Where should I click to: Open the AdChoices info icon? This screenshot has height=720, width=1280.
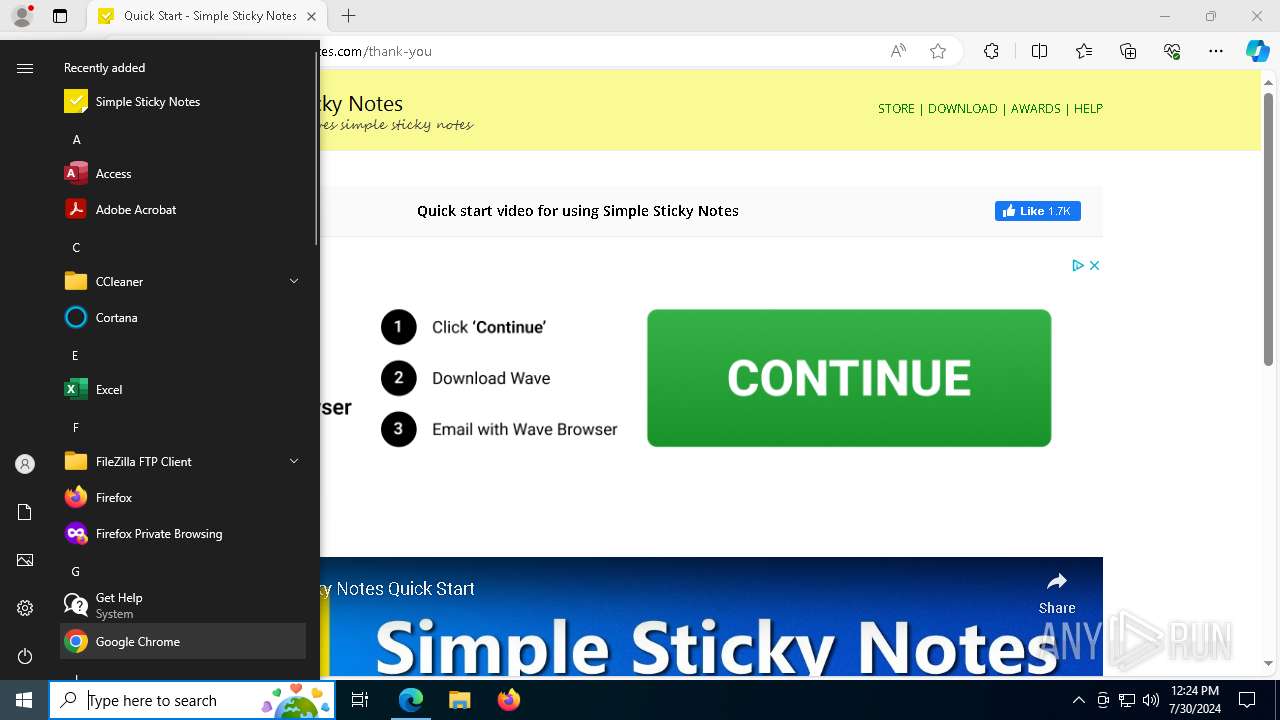tap(1078, 265)
